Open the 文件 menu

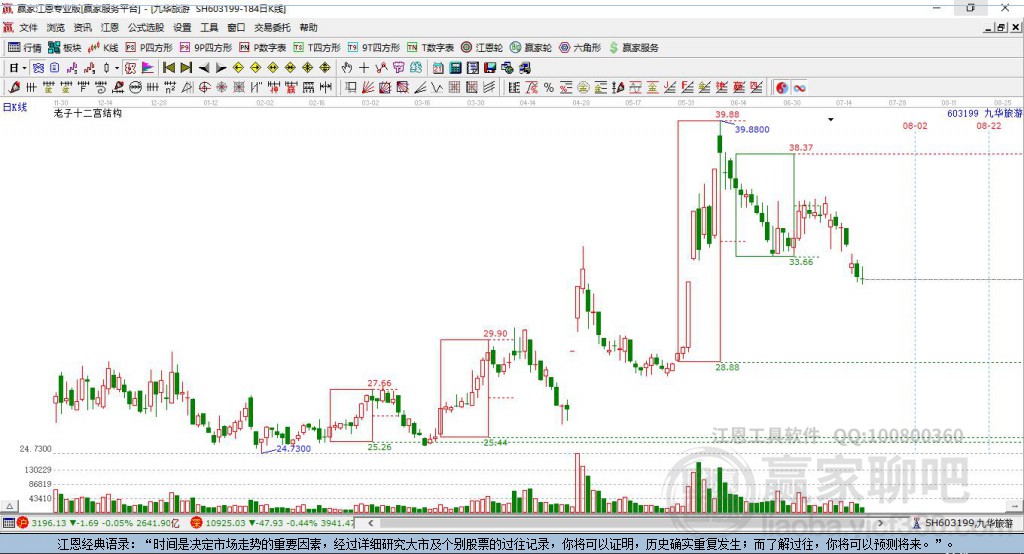(28, 27)
